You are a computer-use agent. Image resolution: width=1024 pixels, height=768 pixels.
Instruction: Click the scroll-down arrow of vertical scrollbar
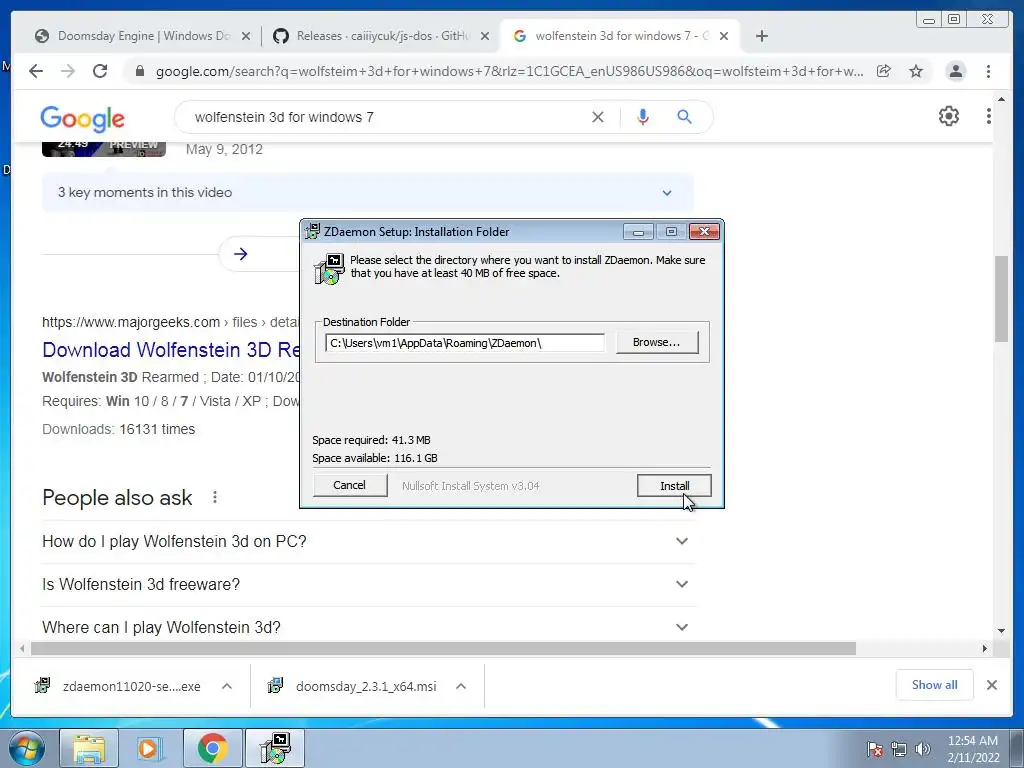pyautogui.click(x=1001, y=631)
